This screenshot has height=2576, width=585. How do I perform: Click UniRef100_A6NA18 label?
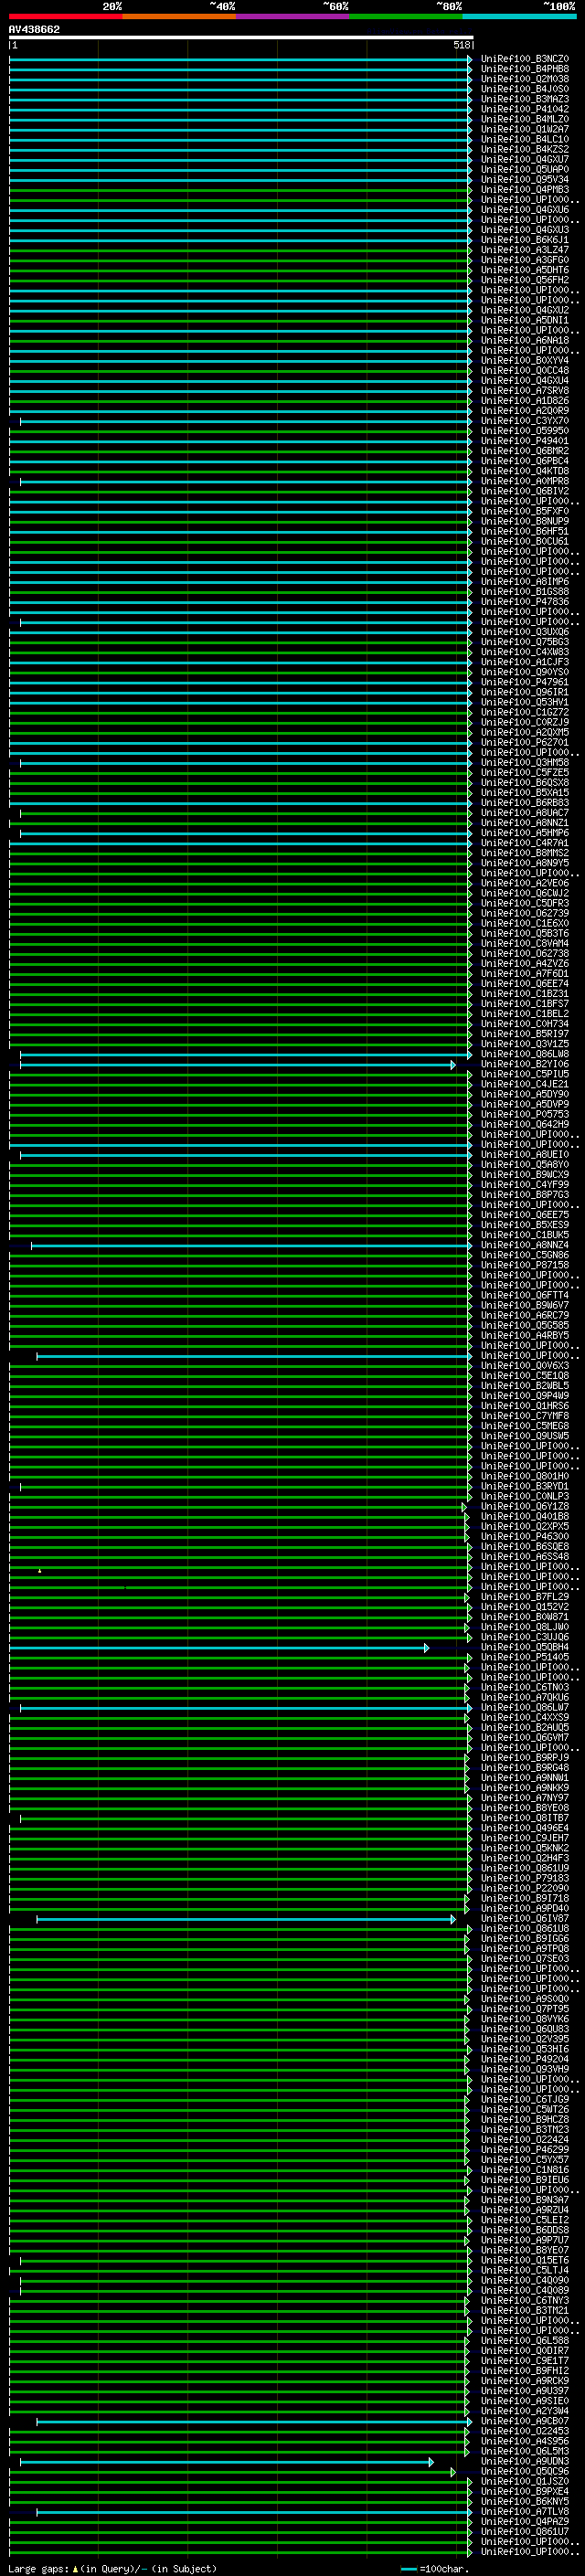tap(525, 340)
